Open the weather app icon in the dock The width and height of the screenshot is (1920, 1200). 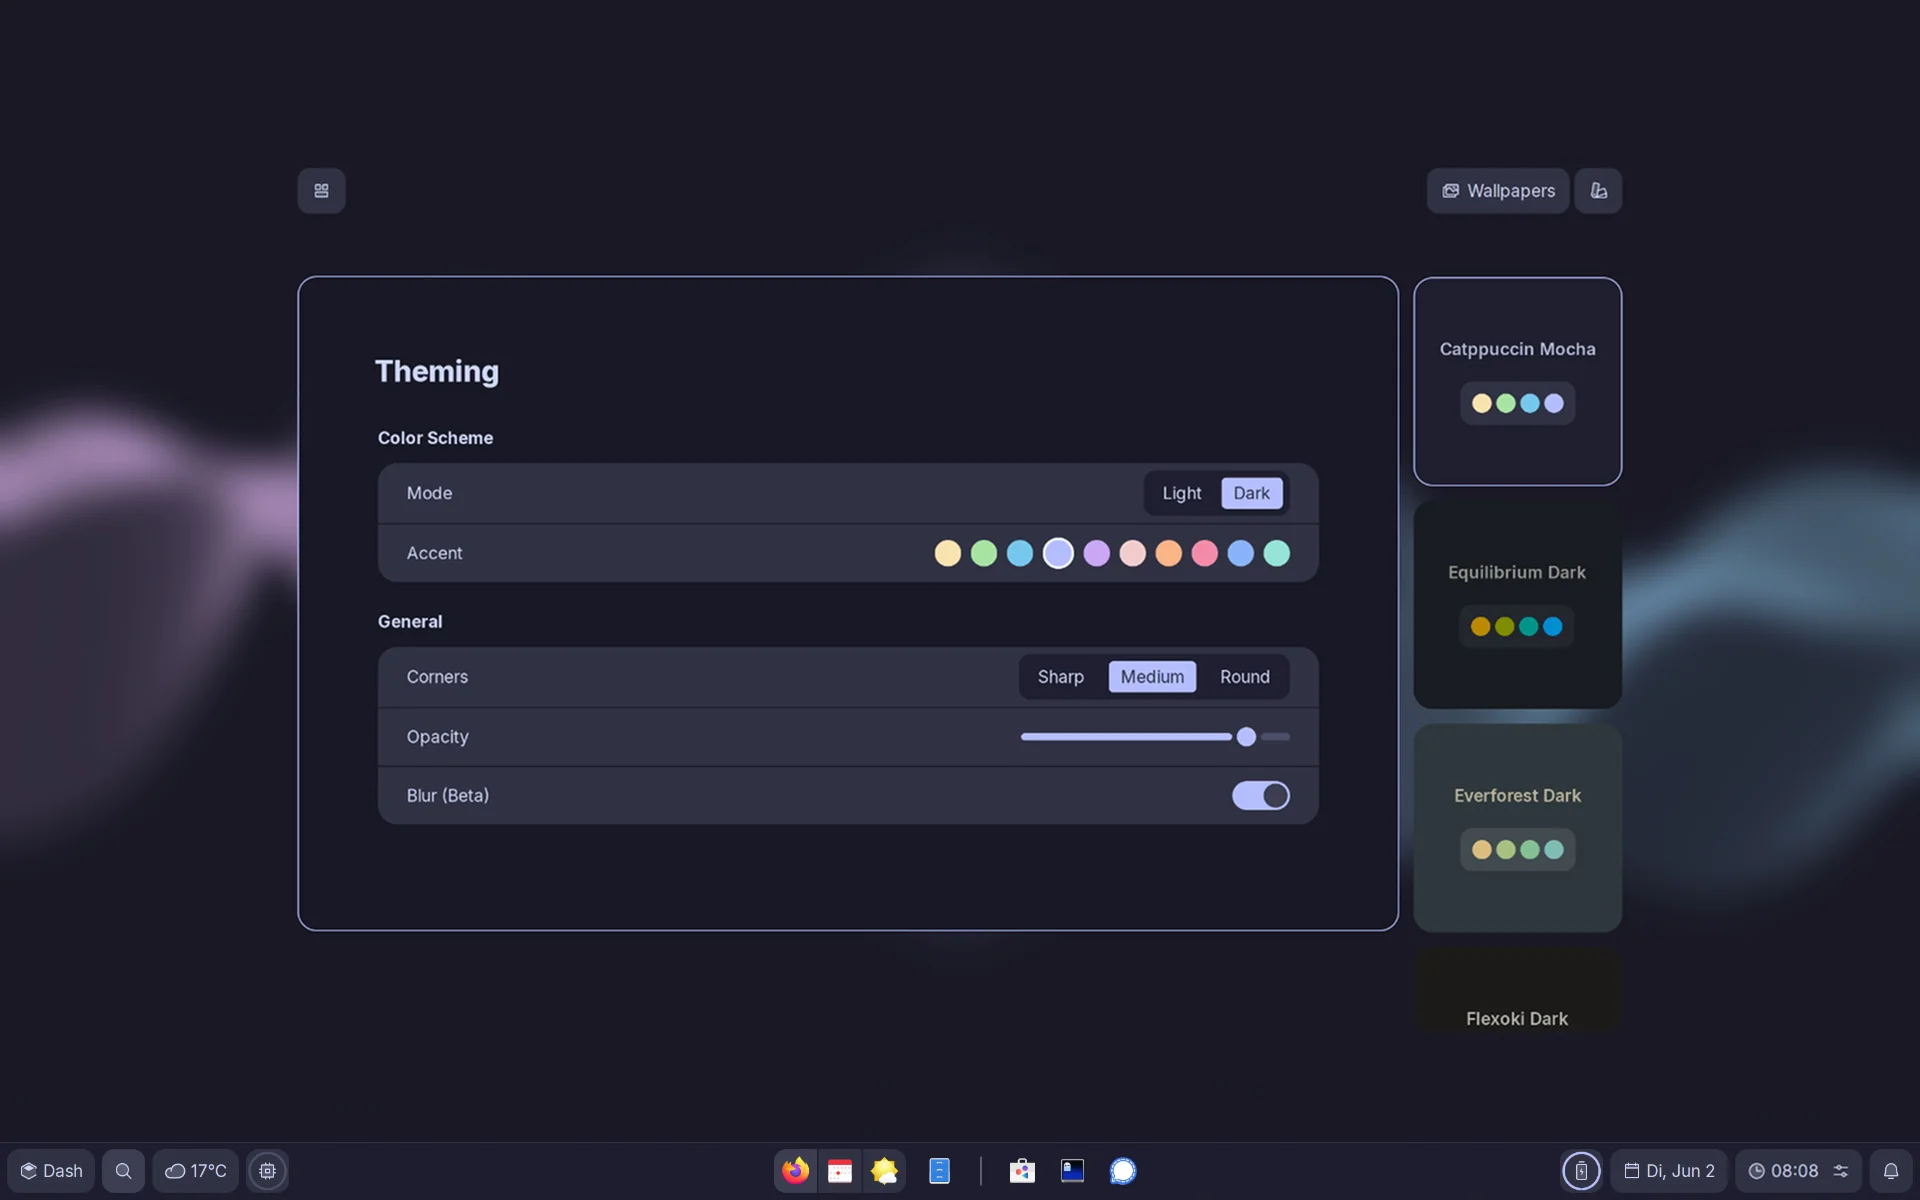pos(884,1170)
